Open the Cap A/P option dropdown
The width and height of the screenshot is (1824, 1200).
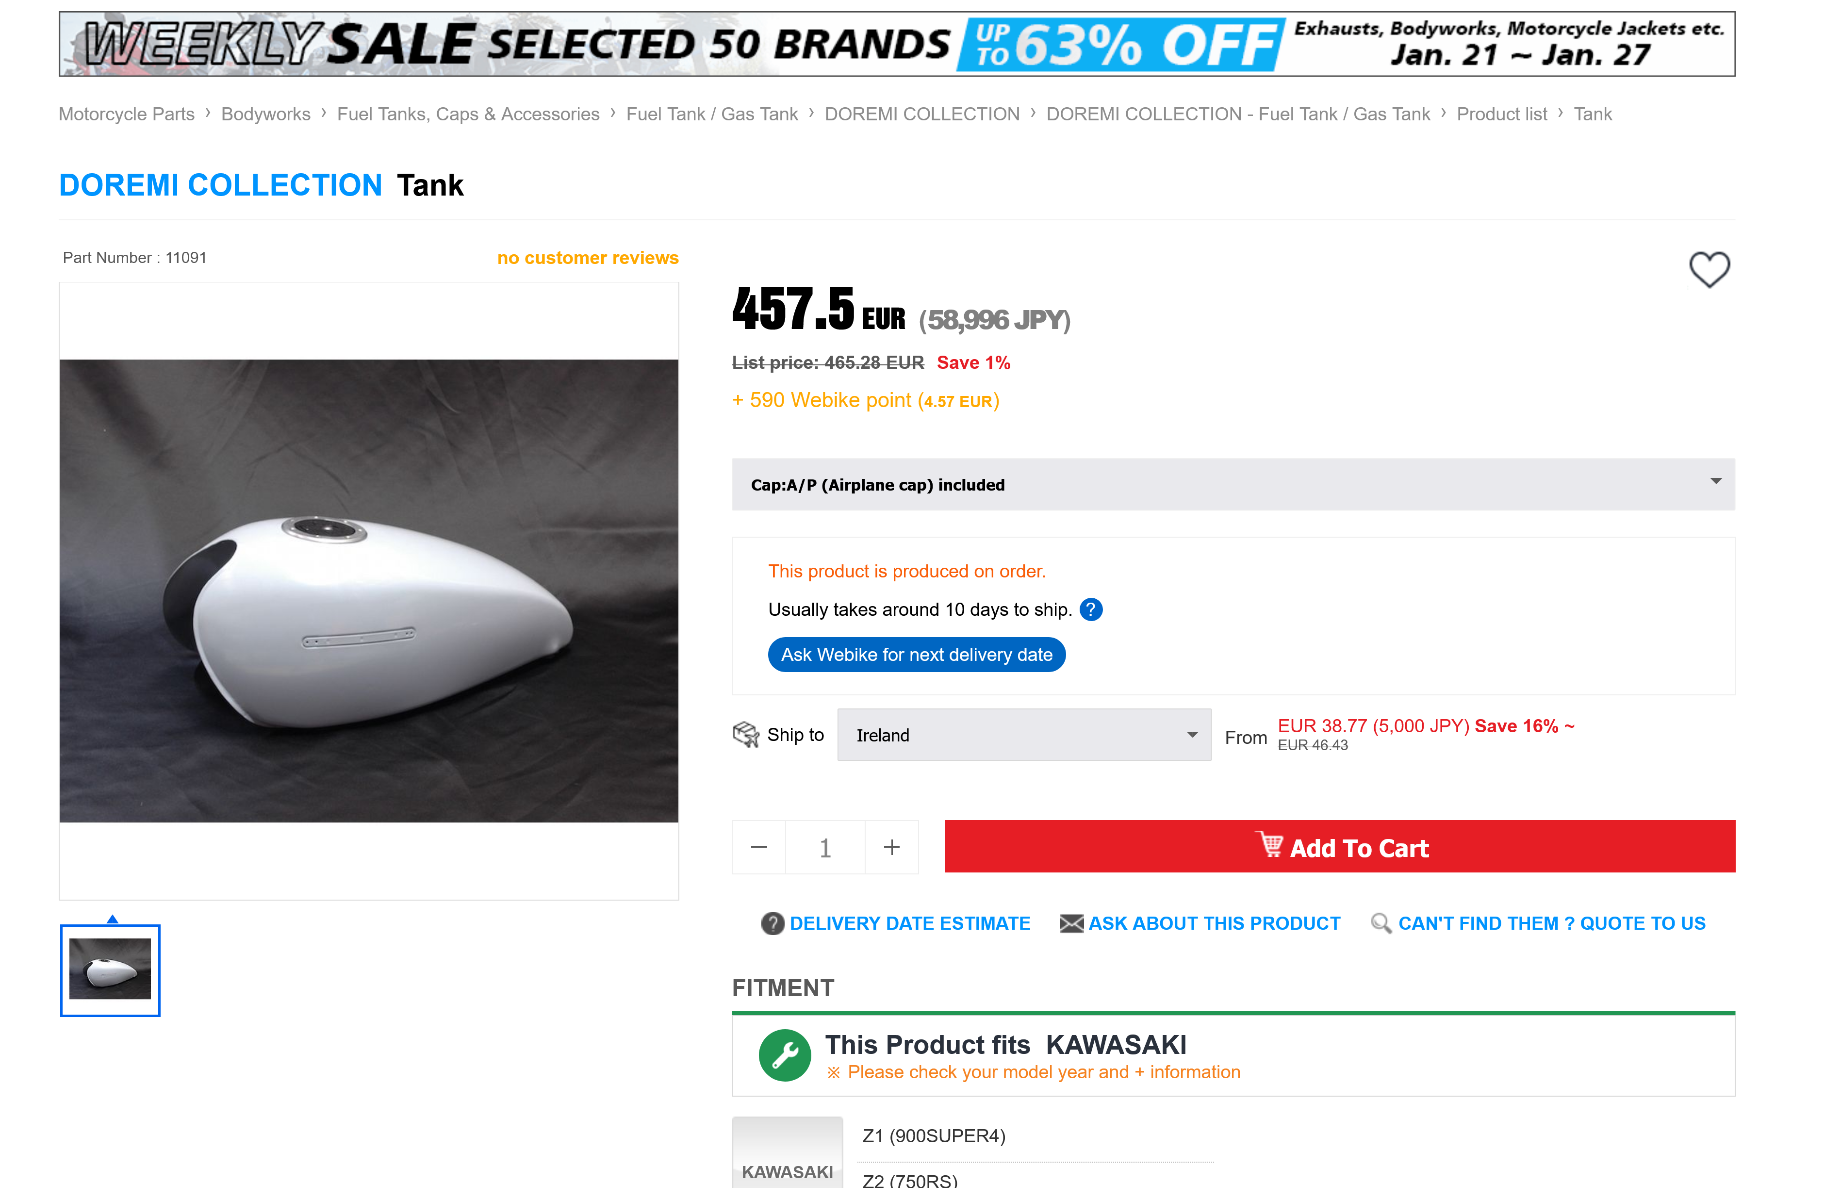pyautogui.click(x=1233, y=485)
